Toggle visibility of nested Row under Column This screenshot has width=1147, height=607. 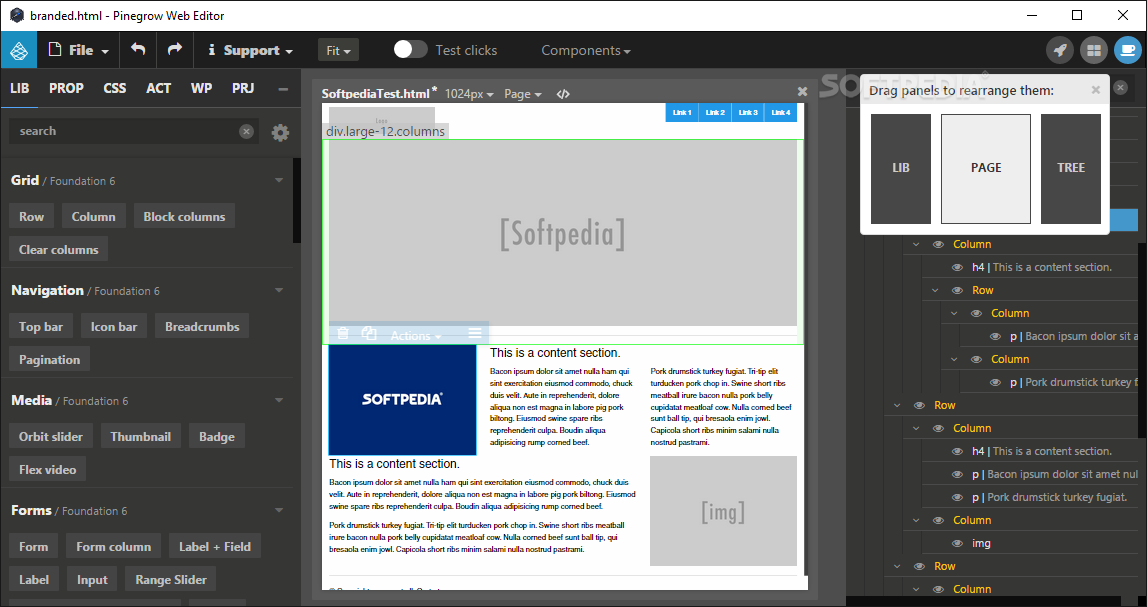[x=957, y=290]
